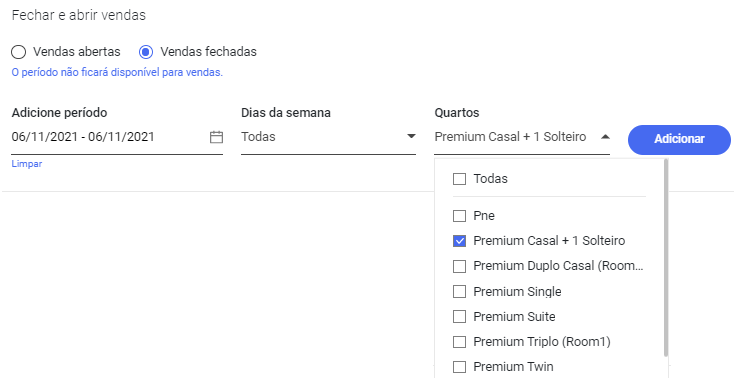
Task: Expand the Dias da semana dropdown arrow
Action: (x=411, y=136)
